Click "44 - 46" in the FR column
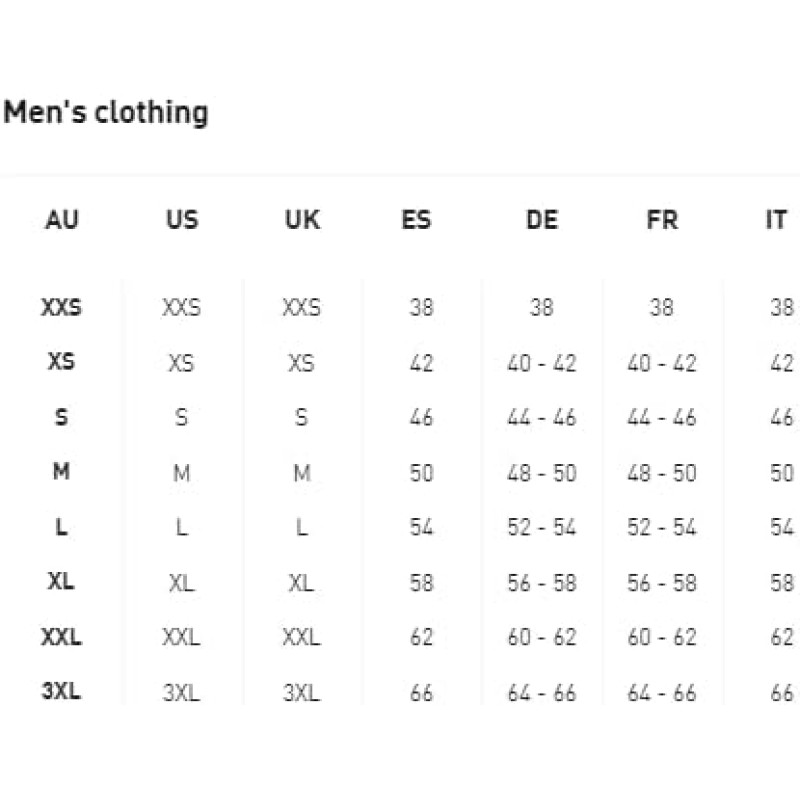The width and height of the screenshot is (800, 800). coord(662,417)
